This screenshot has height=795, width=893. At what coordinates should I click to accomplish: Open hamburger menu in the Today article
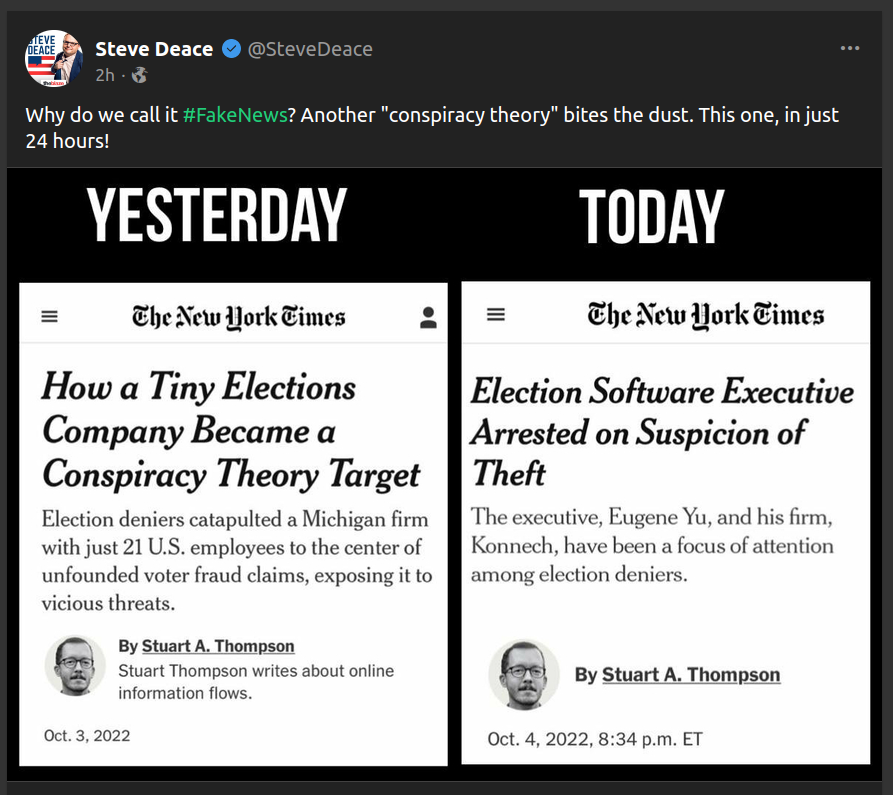click(495, 314)
